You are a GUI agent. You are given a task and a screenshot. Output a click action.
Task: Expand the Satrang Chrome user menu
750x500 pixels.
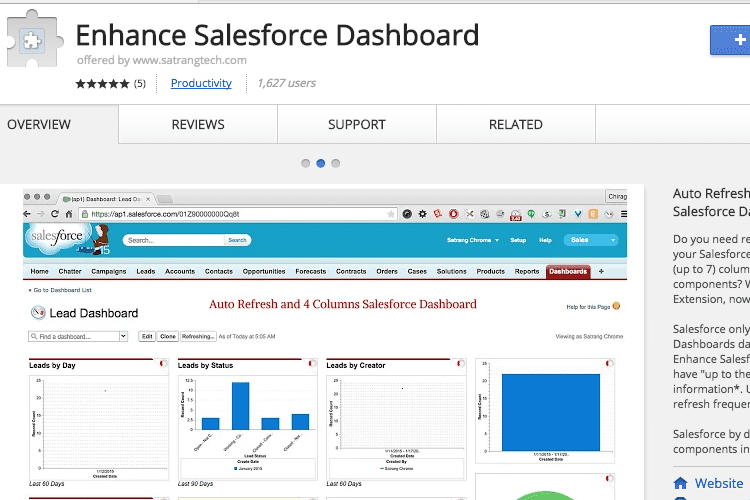[473, 240]
